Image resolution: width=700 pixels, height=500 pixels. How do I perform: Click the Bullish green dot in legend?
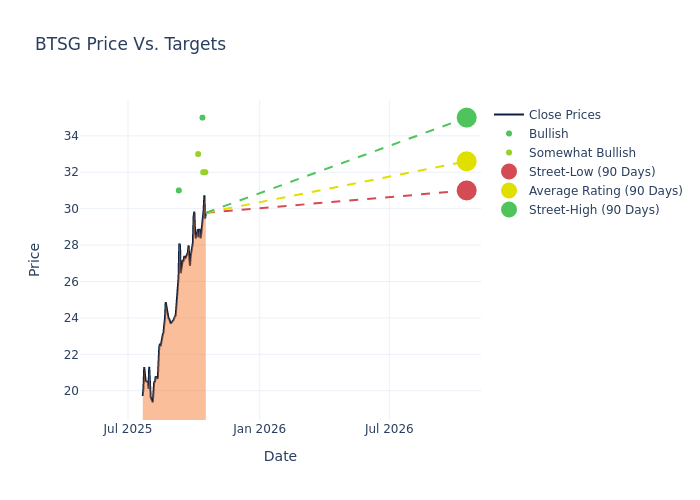tap(509, 134)
